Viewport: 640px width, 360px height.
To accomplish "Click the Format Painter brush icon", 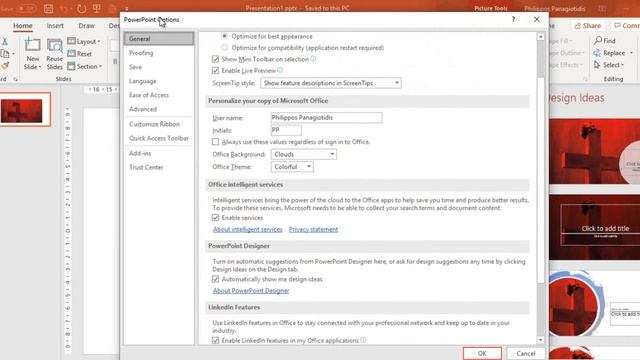I will tap(4, 66).
